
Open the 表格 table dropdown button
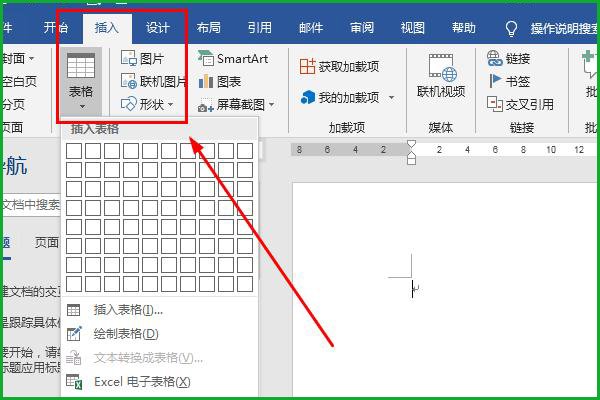point(81,82)
